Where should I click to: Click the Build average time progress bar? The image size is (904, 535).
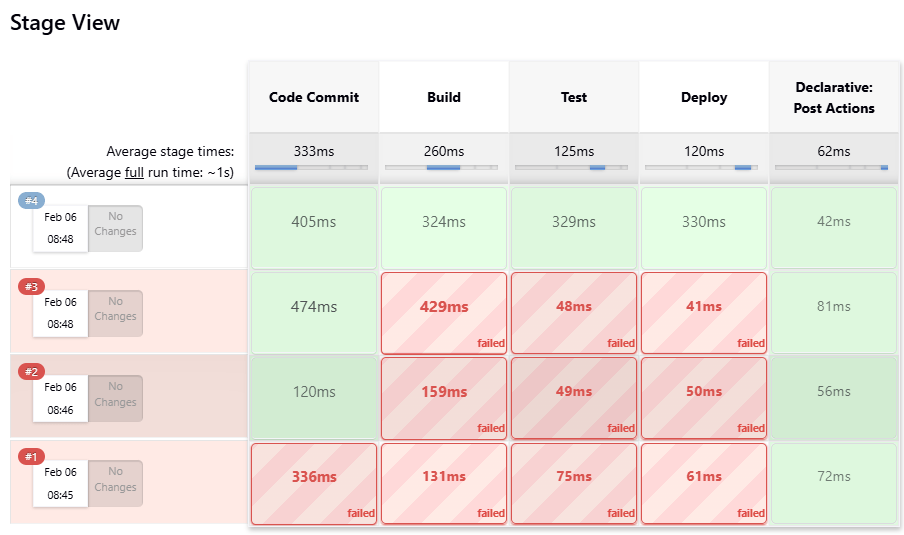[443, 168]
